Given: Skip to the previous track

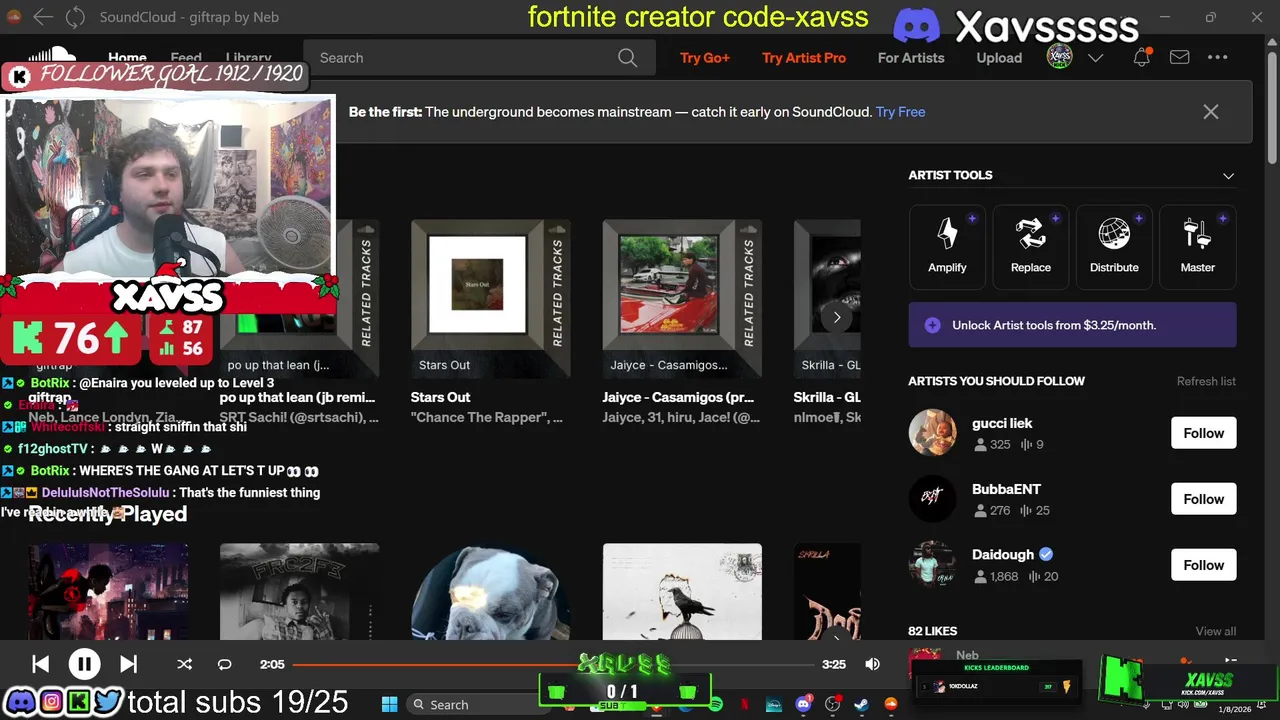Looking at the screenshot, I should coord(40,664).
